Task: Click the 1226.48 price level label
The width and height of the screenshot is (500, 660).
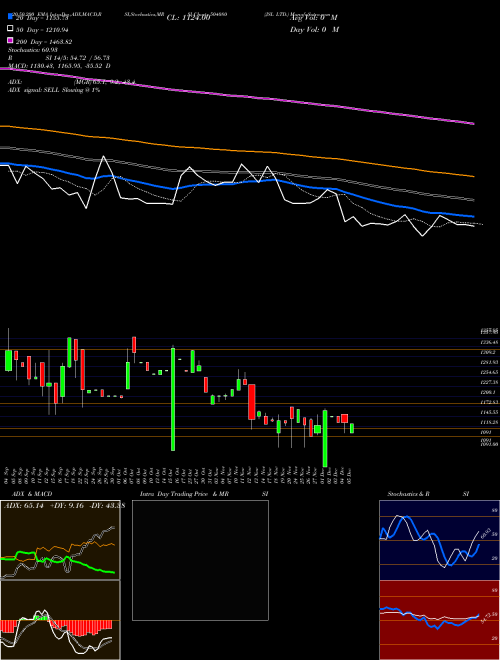Action: (489, 342)
